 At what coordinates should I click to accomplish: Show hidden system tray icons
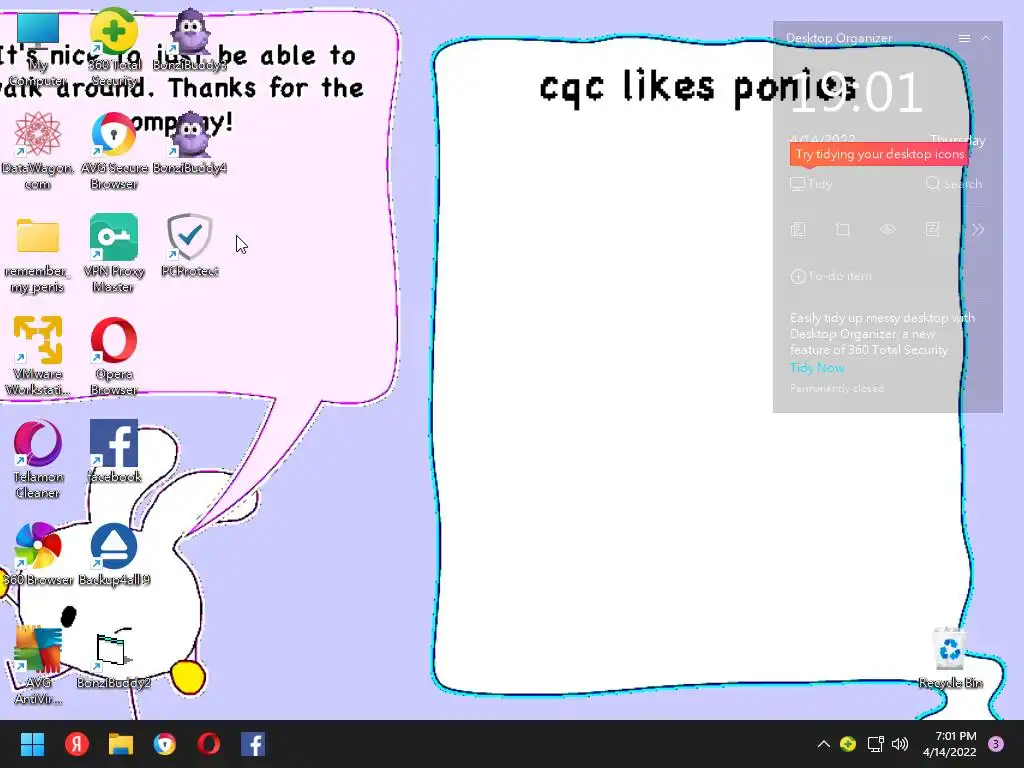(x=824, y=744)
